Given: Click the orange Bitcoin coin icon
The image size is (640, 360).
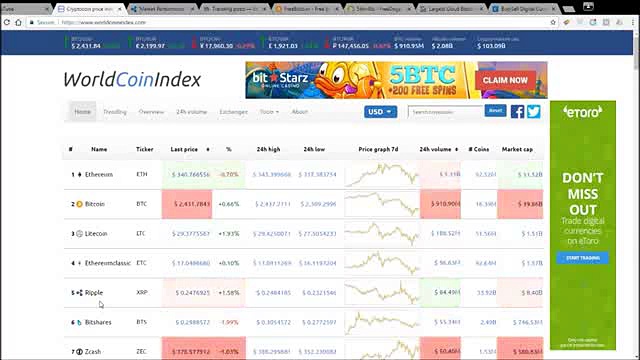Looking at the screenshot, I should tap(80, 204).
